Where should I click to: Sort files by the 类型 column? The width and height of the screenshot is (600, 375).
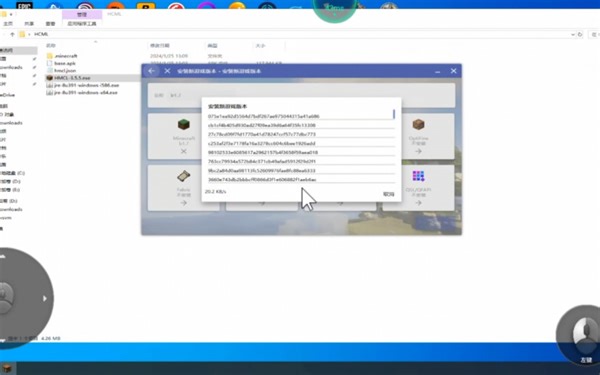click(212, 46)
